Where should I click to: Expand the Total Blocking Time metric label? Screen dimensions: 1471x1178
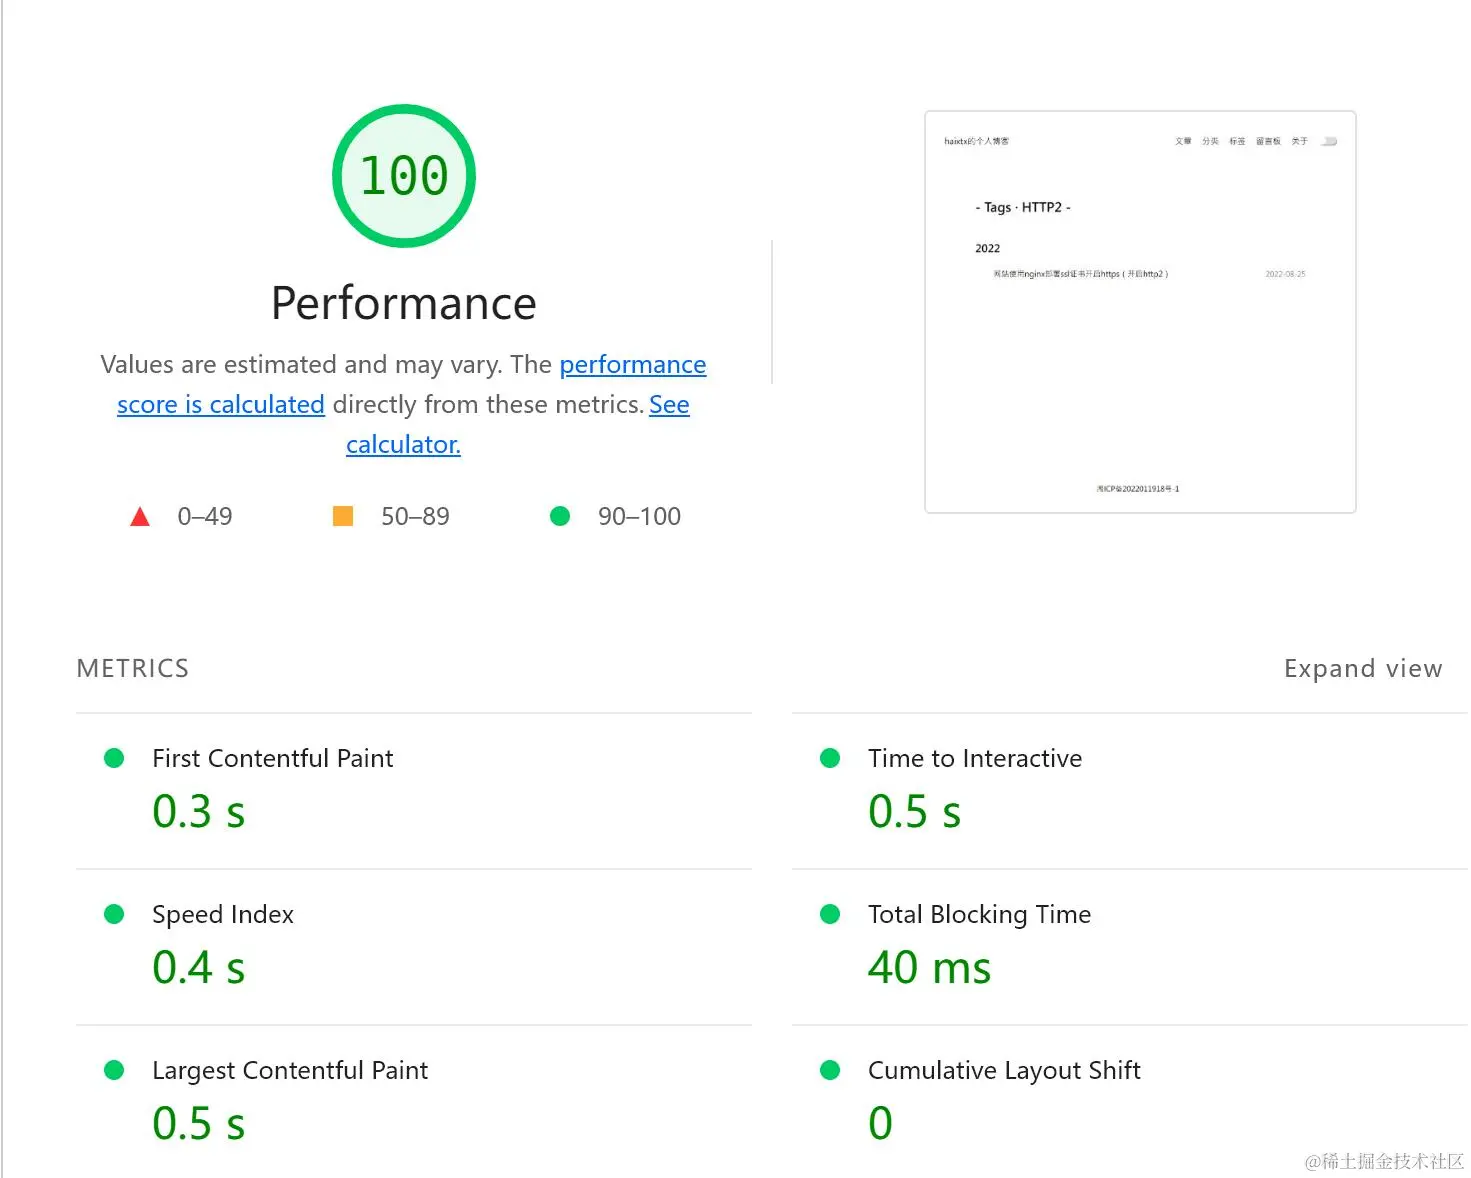click(979, 914)
